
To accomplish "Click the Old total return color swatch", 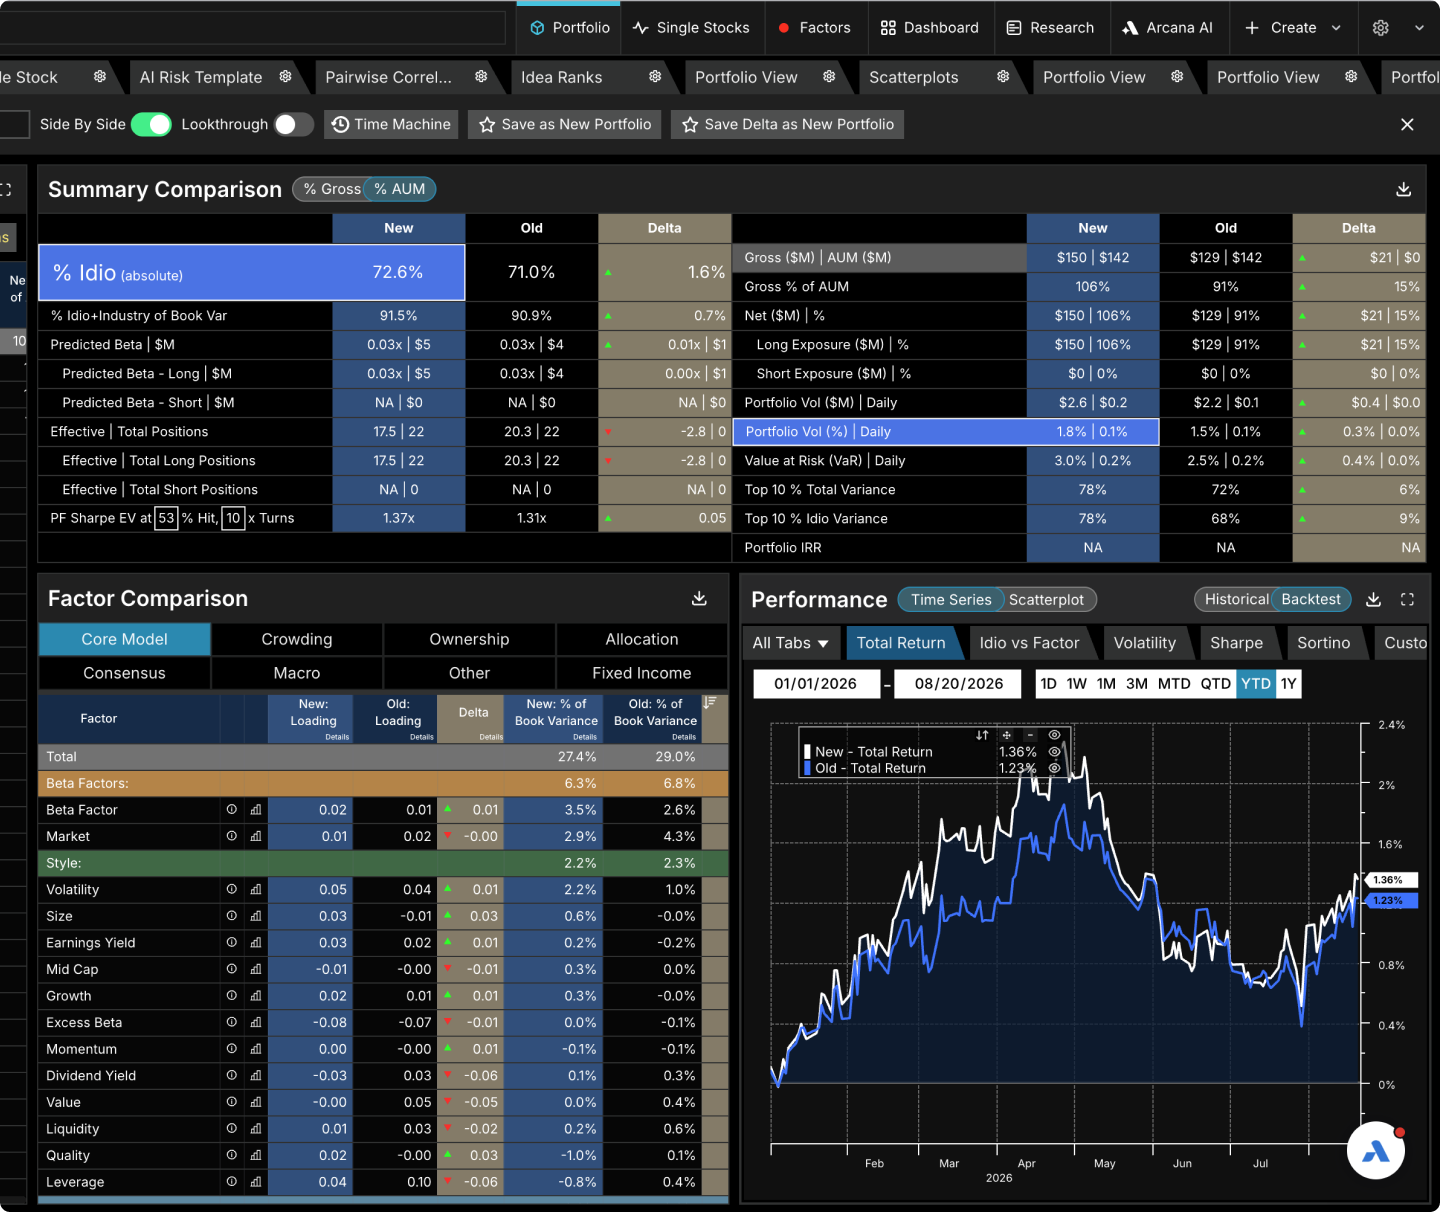I will pyautogui.click(x=807, y=768).
